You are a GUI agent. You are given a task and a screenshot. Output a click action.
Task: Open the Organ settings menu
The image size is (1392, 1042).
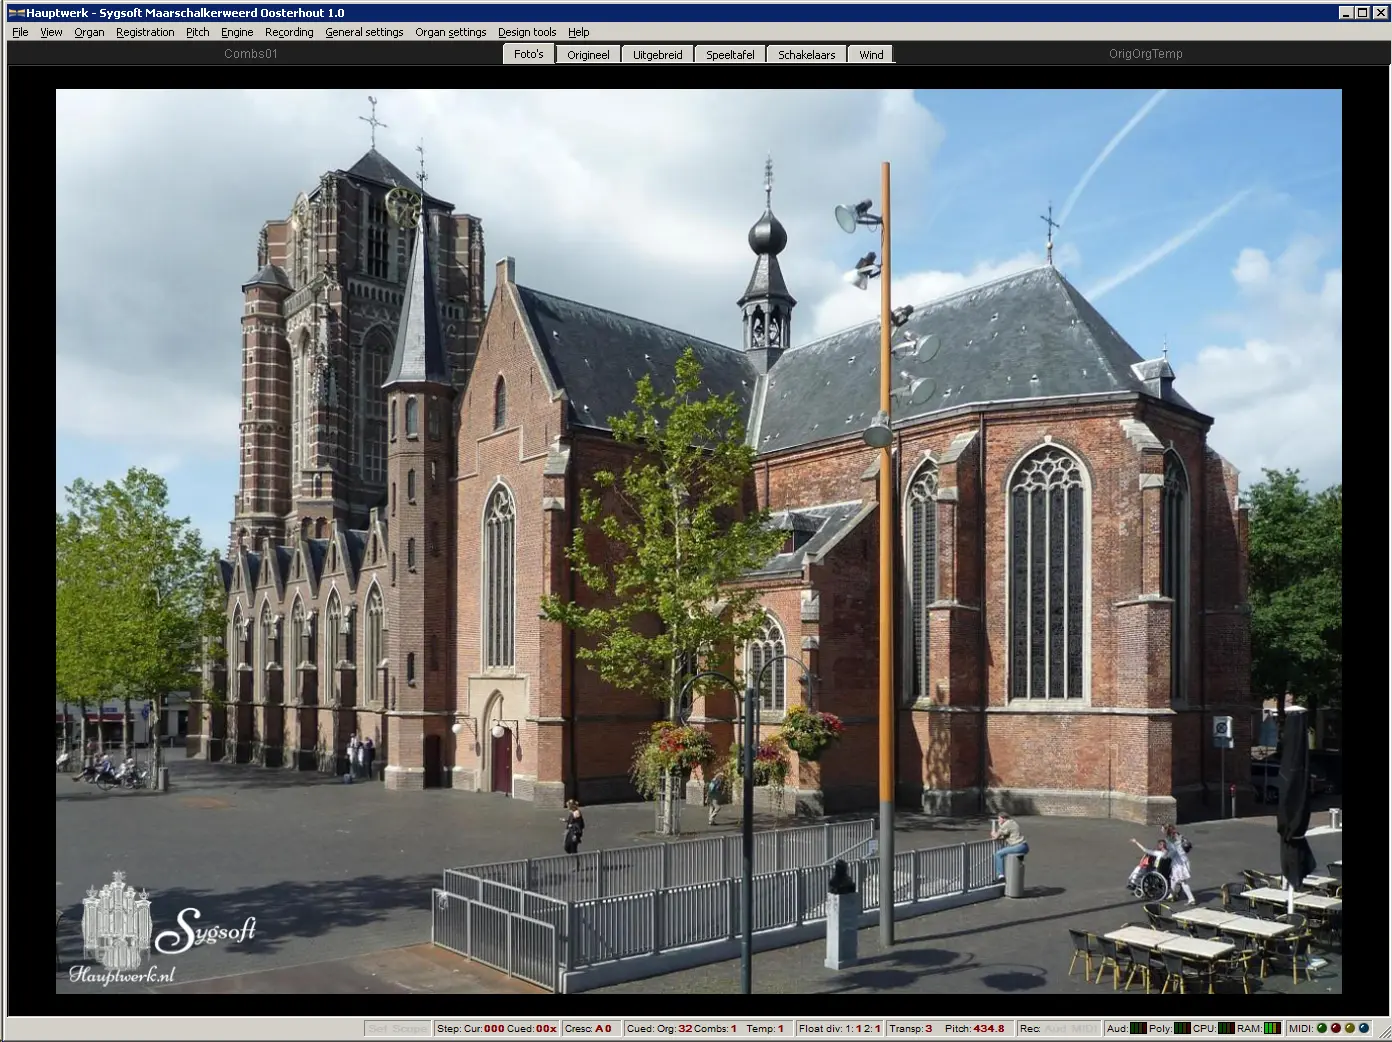pos(450,32)
